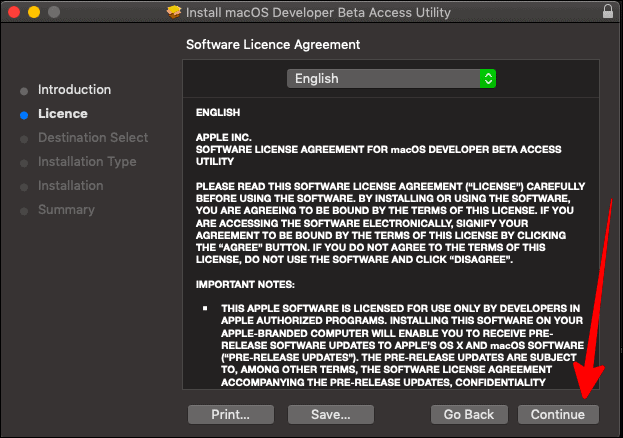Click the Continue button
The width and height of the screenshot is (623, 438).
(x=558, y=415)
